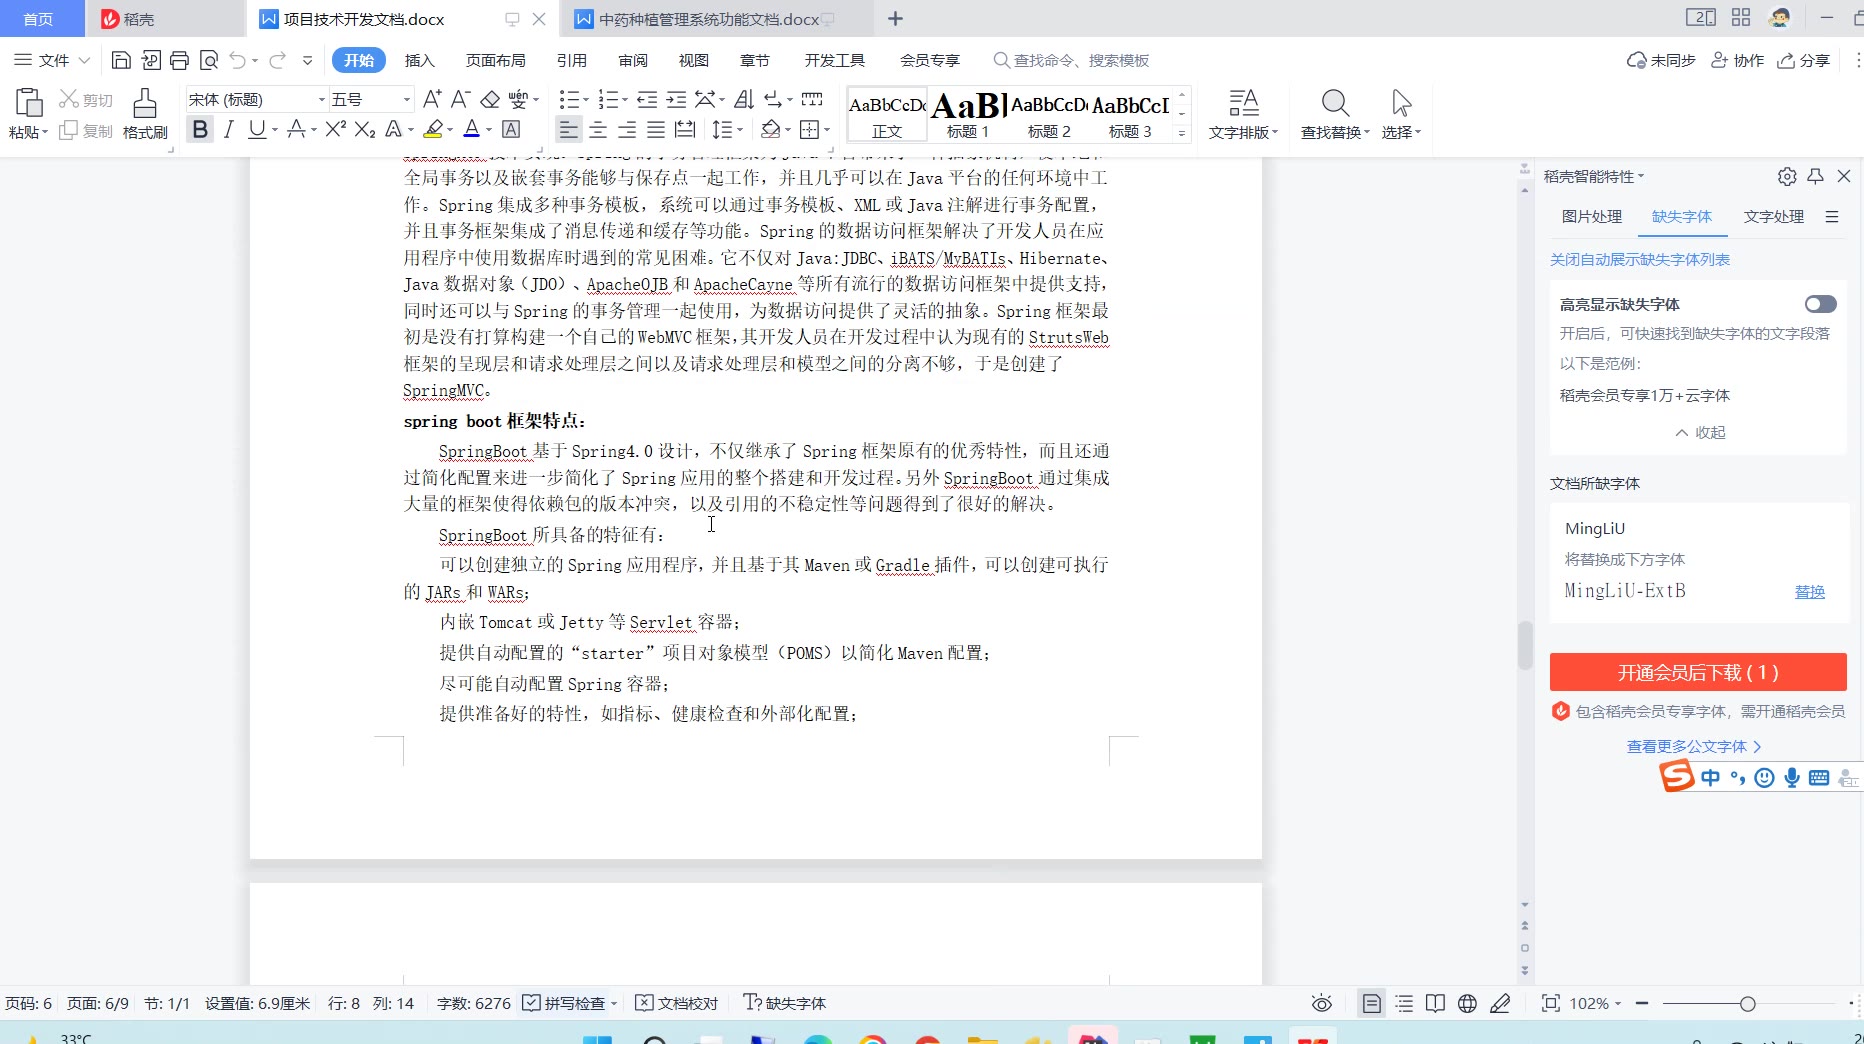1864x1044 pixels.
Task: Click 分享 share button
Action: coord(1804,60)
